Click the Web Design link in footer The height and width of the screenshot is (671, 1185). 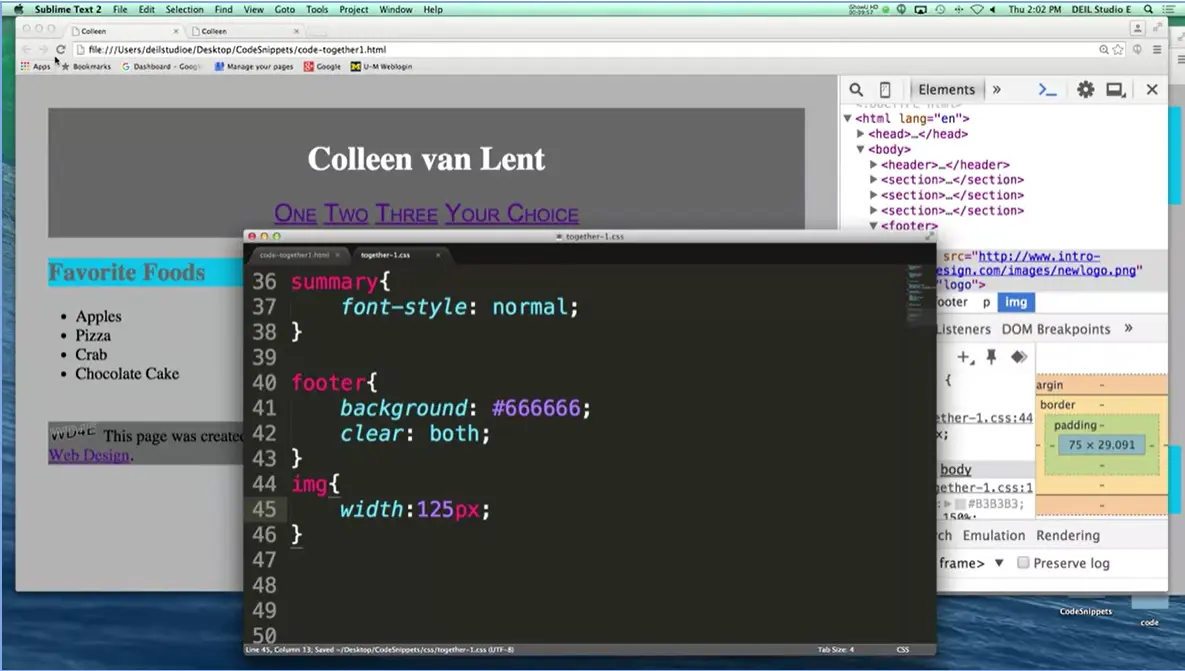[x=89, y=455]
